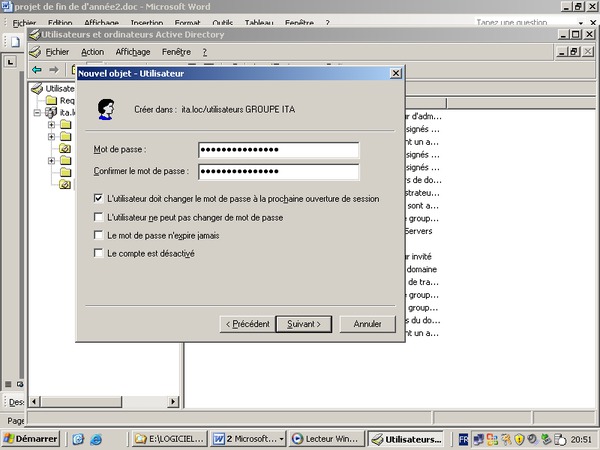The image size is (600, 450).
Task: Check 'L'utilisateur ne peut pas changer de mot de passe'
Action: (98, 217)
